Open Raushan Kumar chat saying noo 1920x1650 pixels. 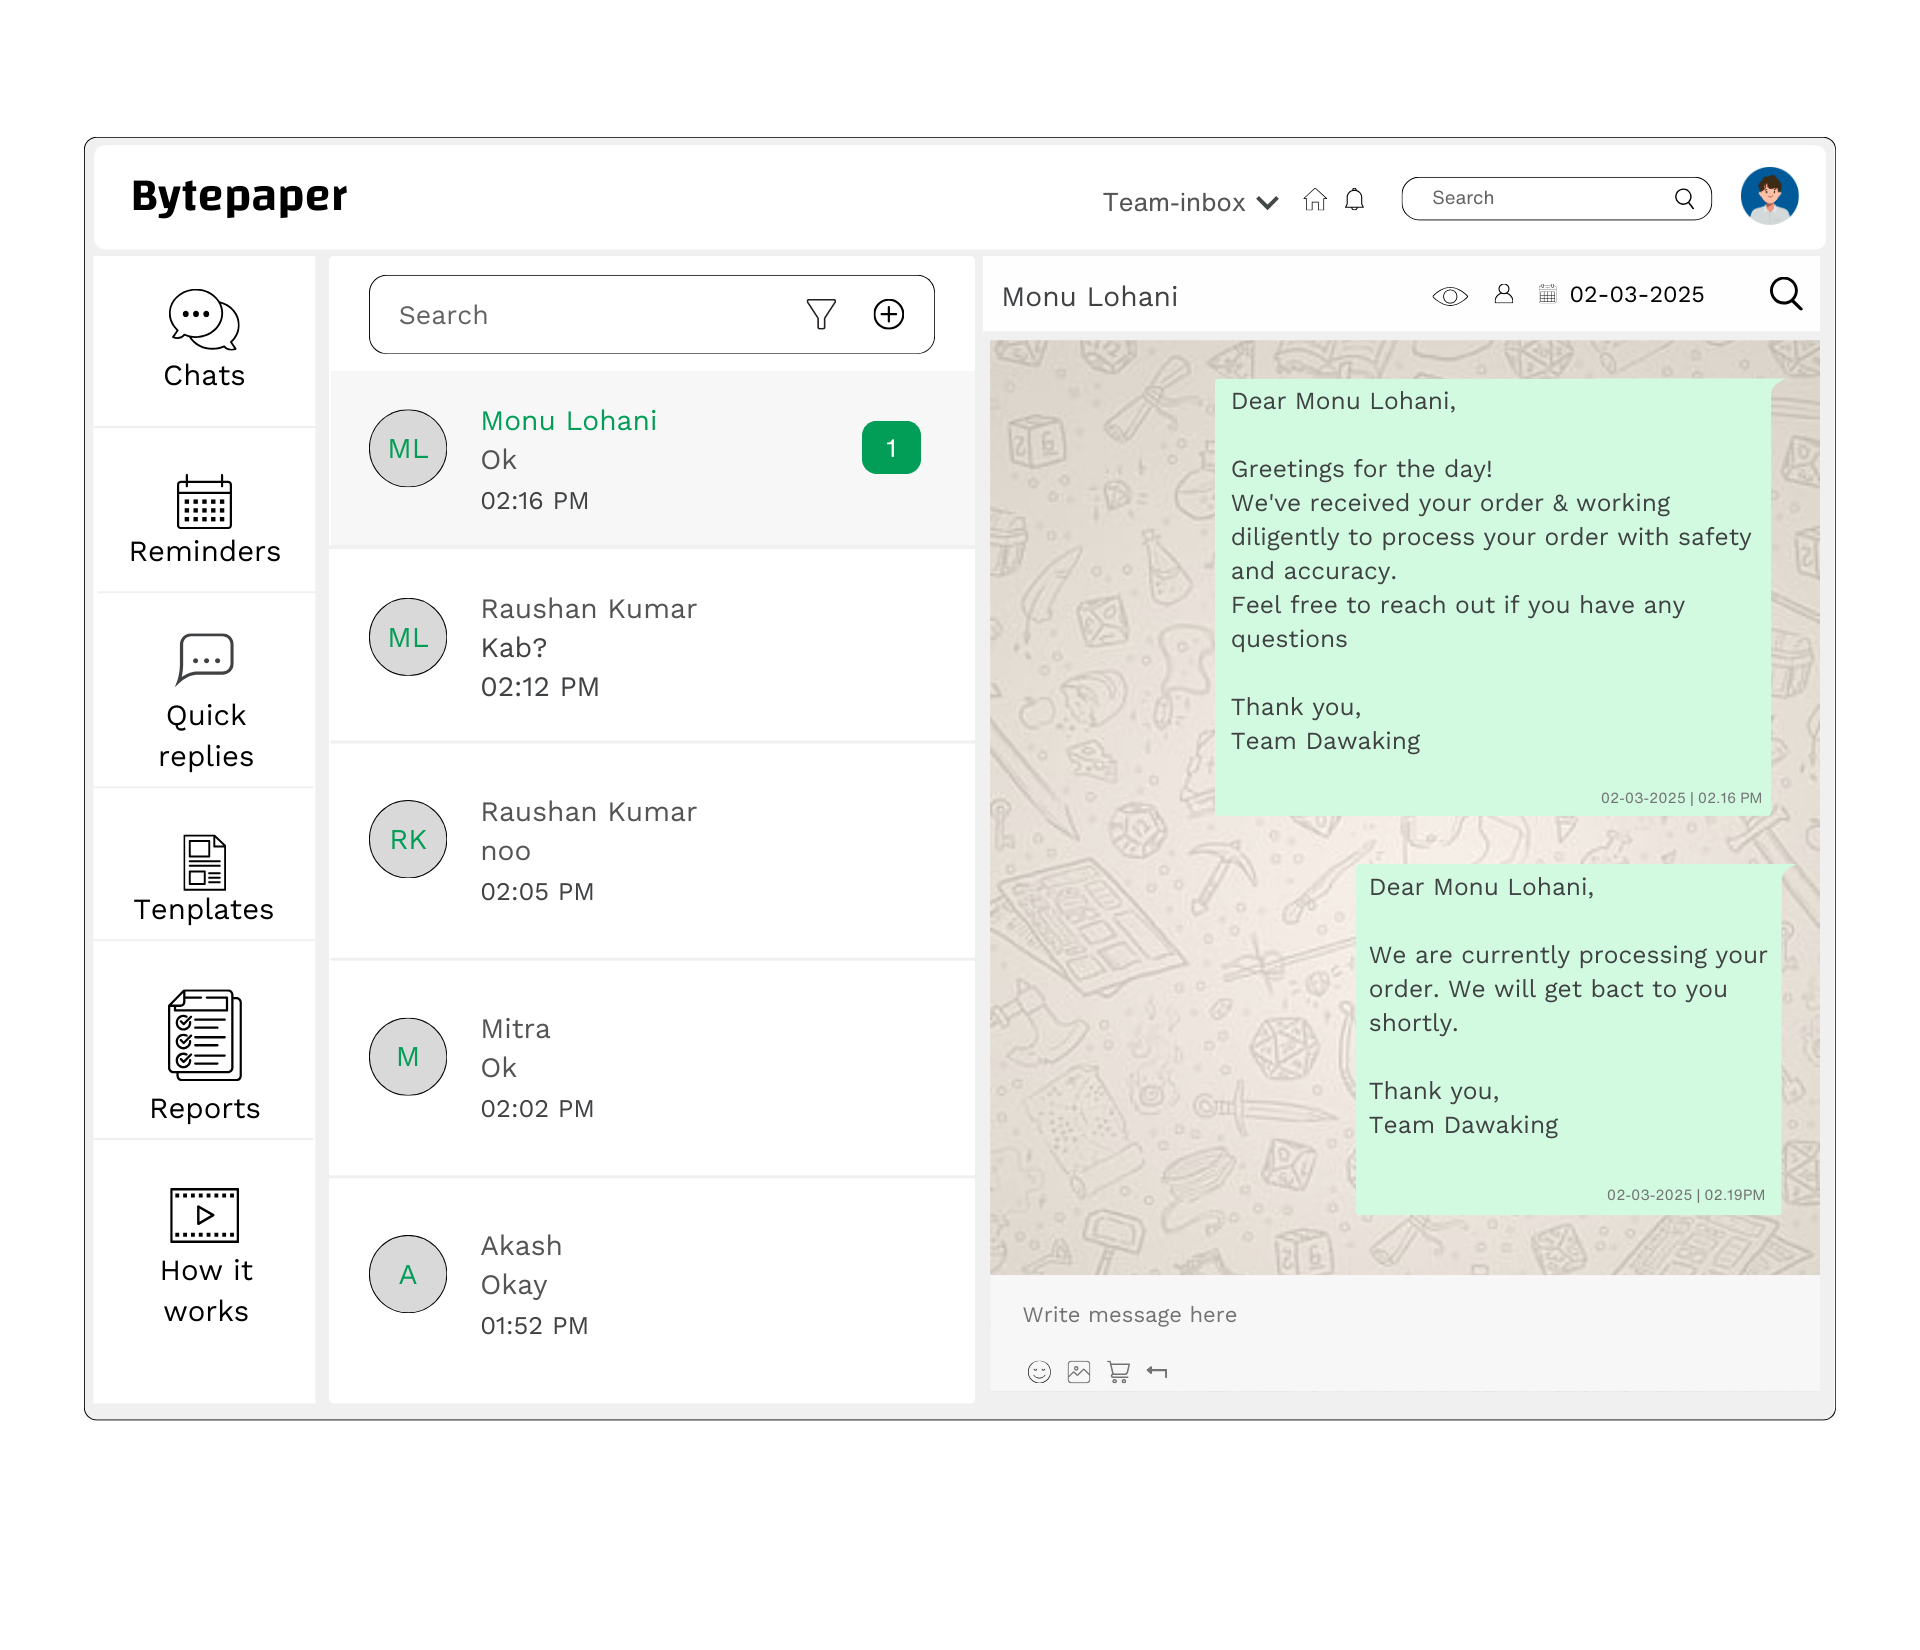point(652,850)
